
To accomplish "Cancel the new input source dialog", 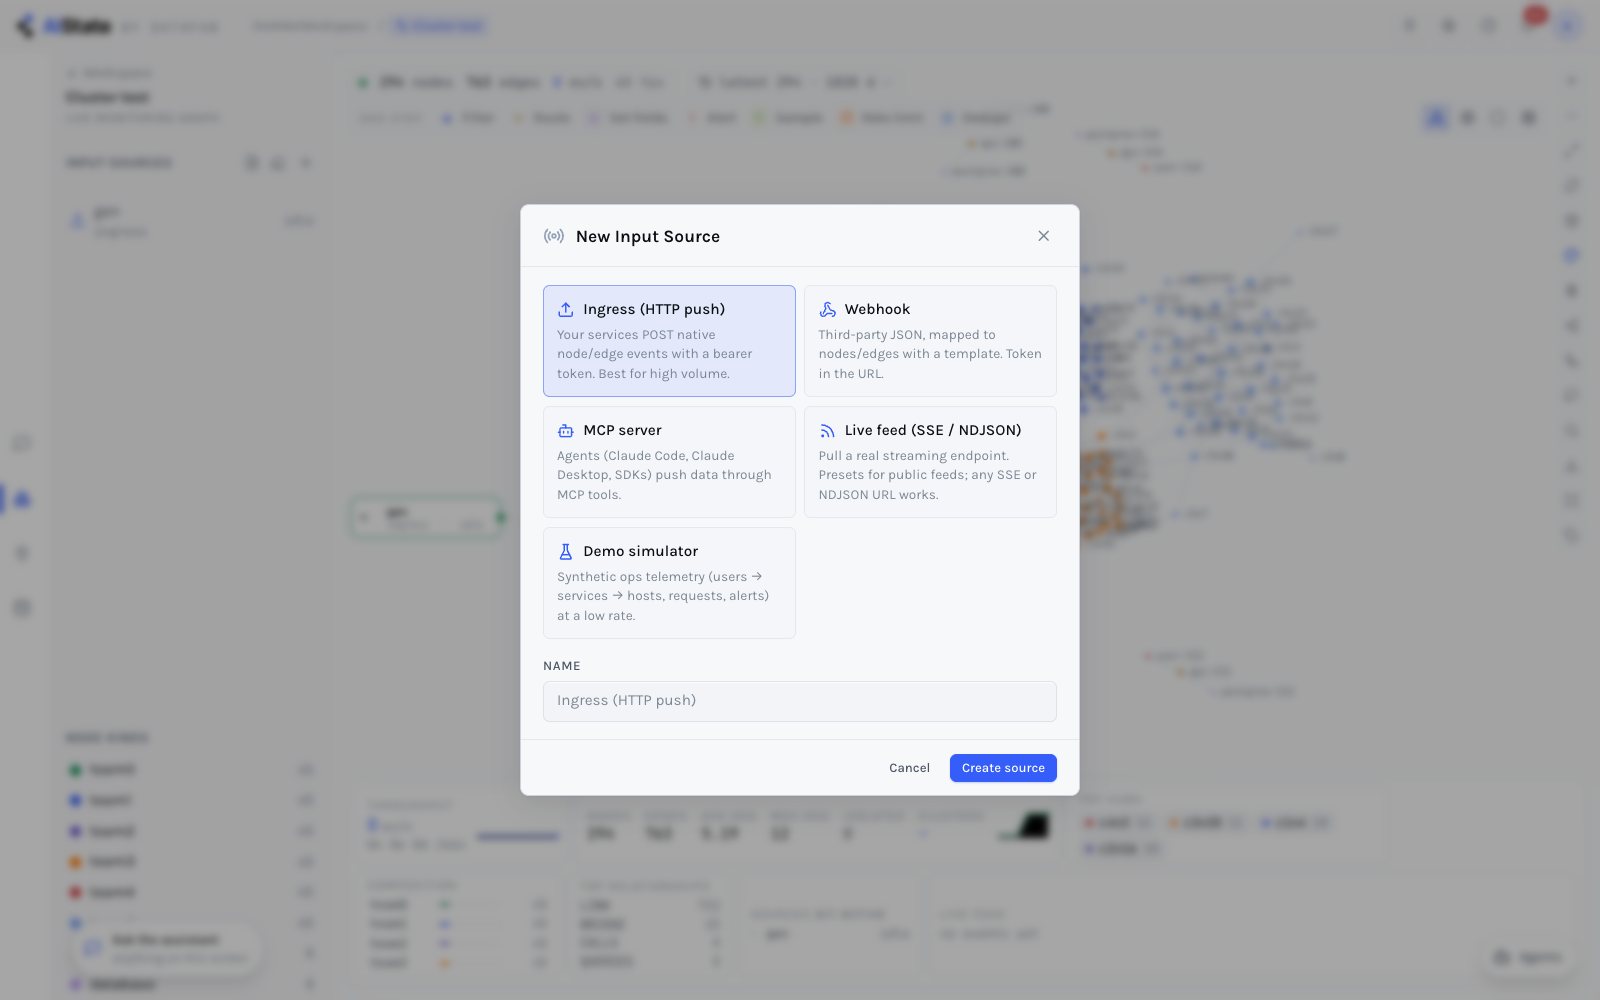I will coord(909,768).
